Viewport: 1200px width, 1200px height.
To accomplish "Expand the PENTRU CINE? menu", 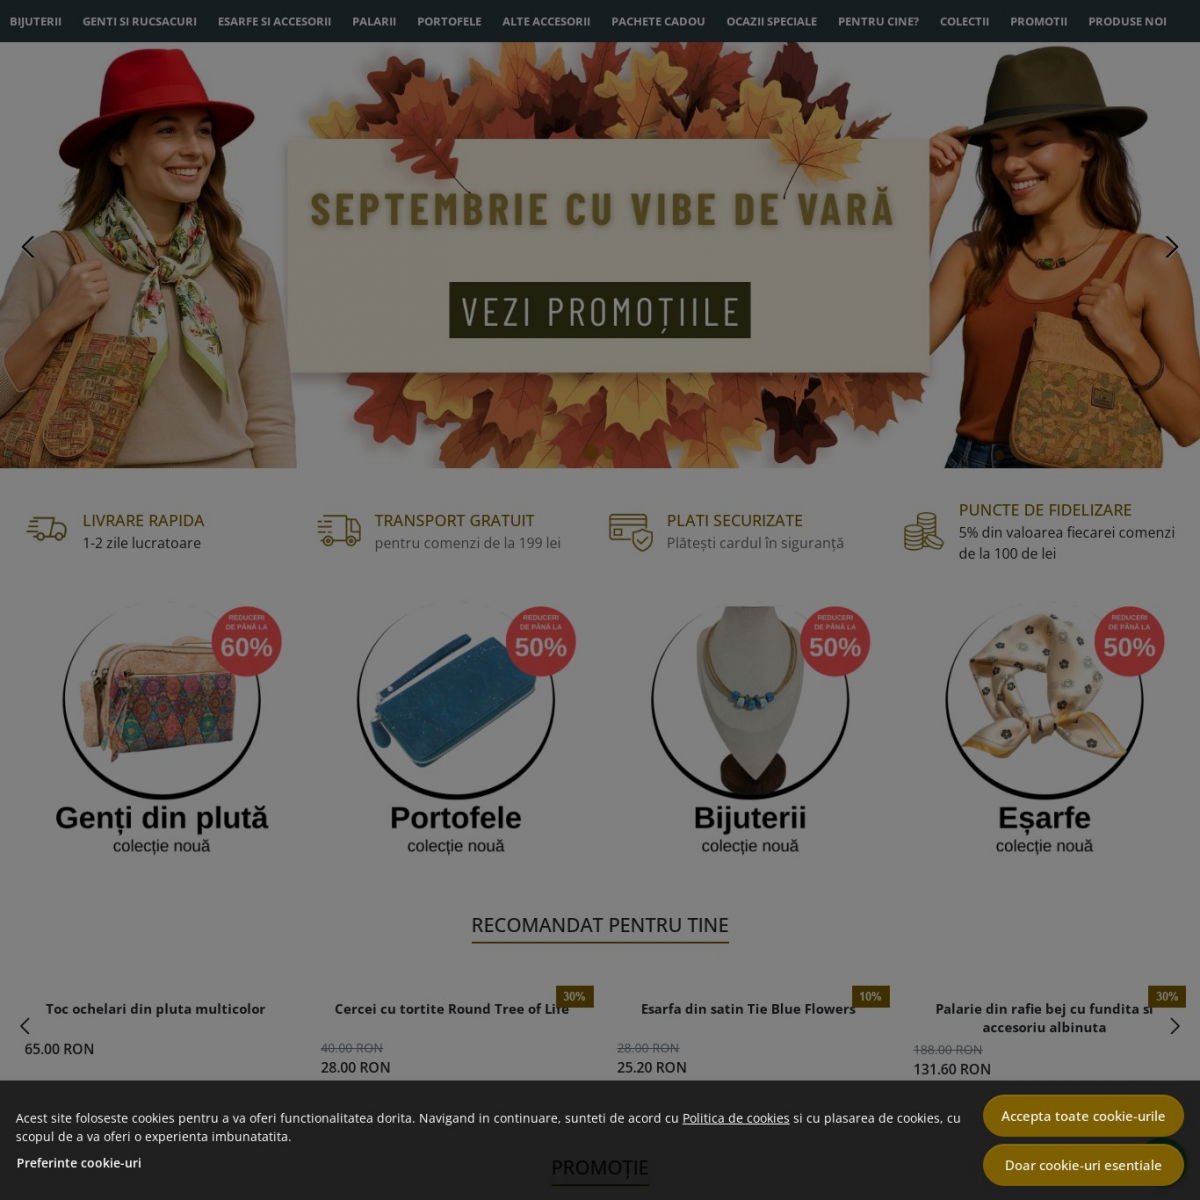I will pos(878,21).
